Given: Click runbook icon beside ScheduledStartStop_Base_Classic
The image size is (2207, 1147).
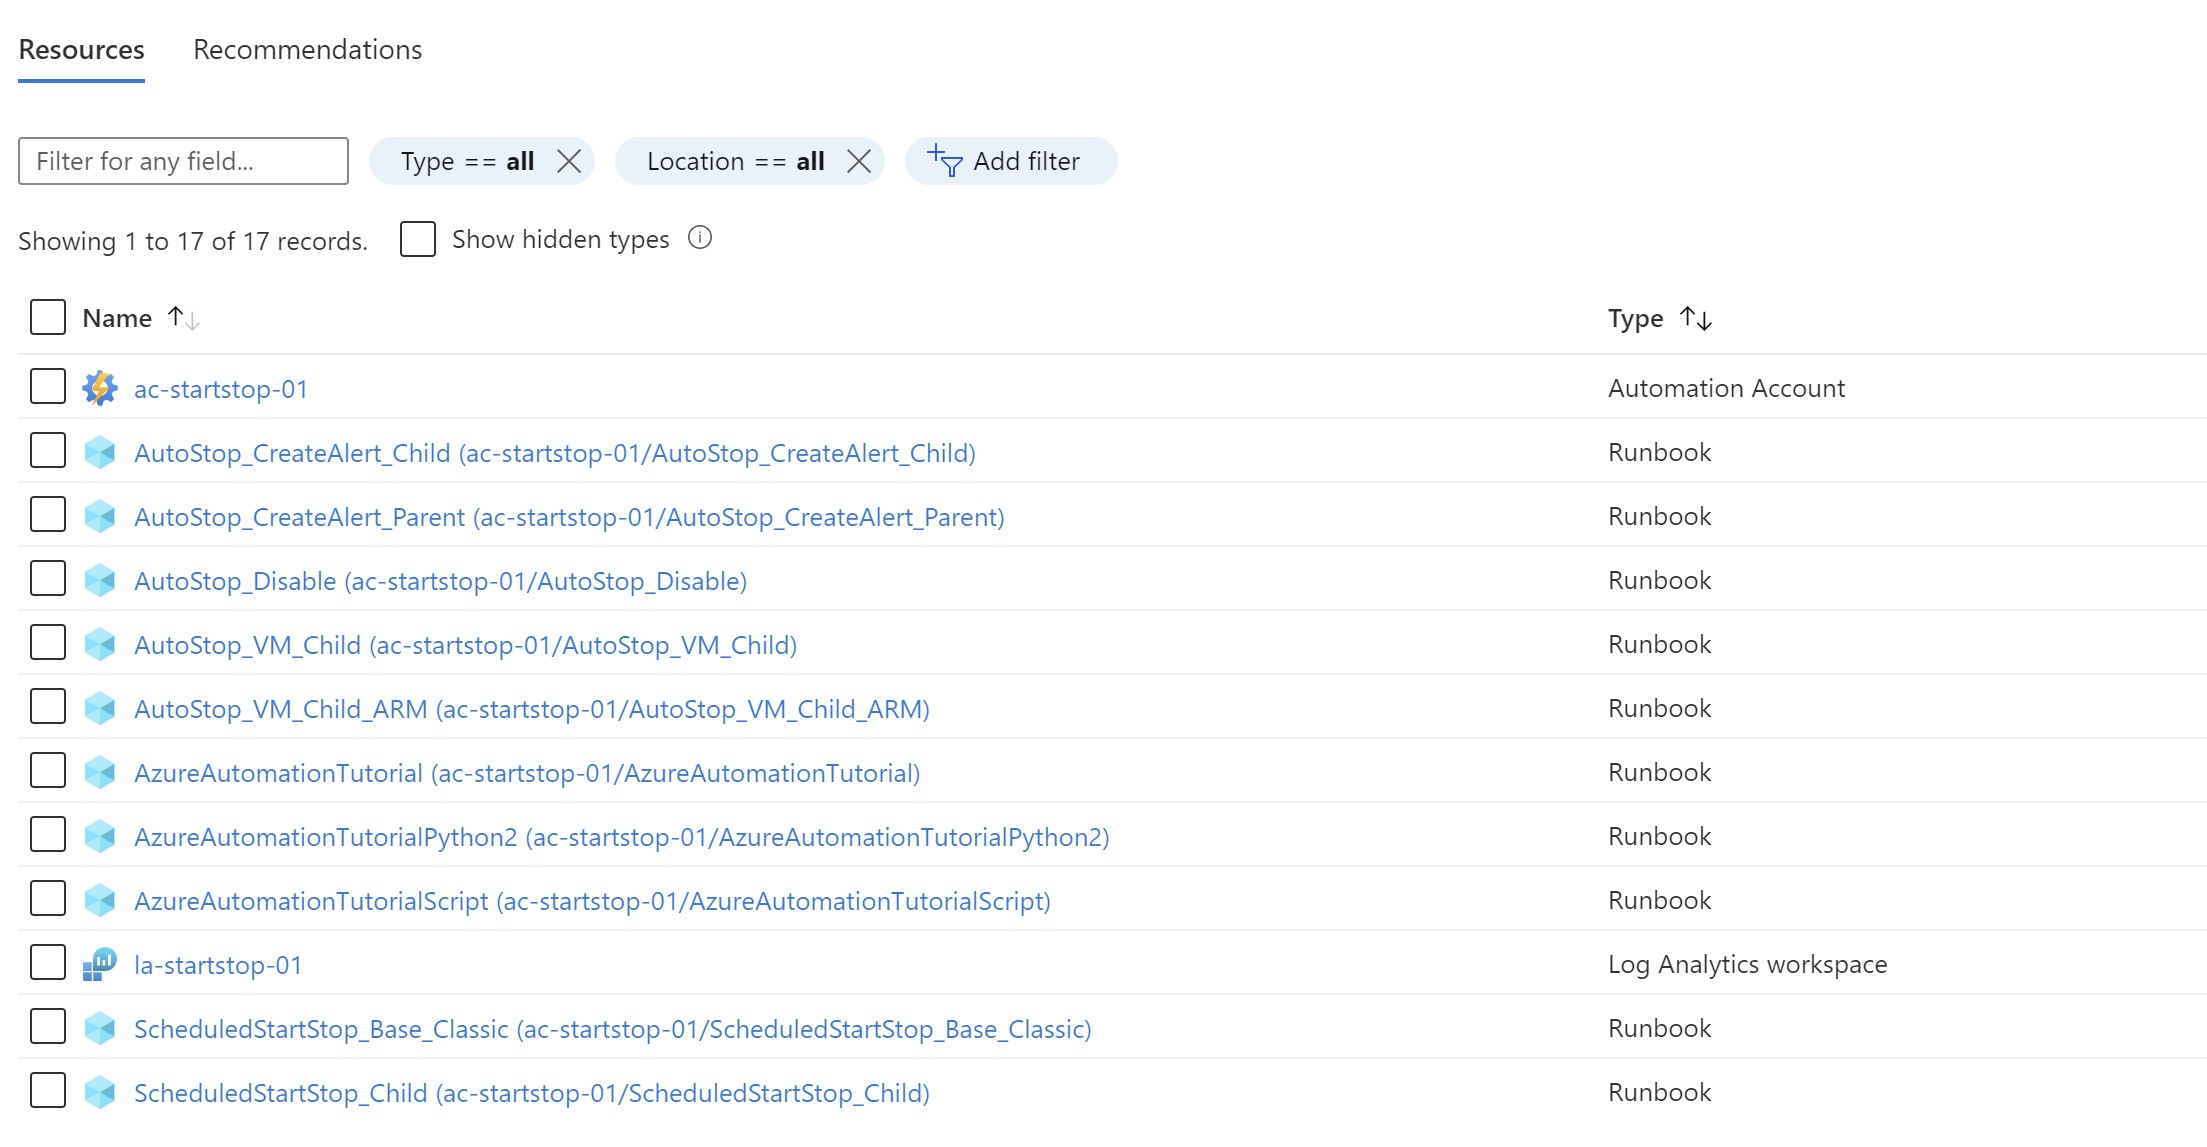Looking at the screenshot, I should coord(100,1028).
